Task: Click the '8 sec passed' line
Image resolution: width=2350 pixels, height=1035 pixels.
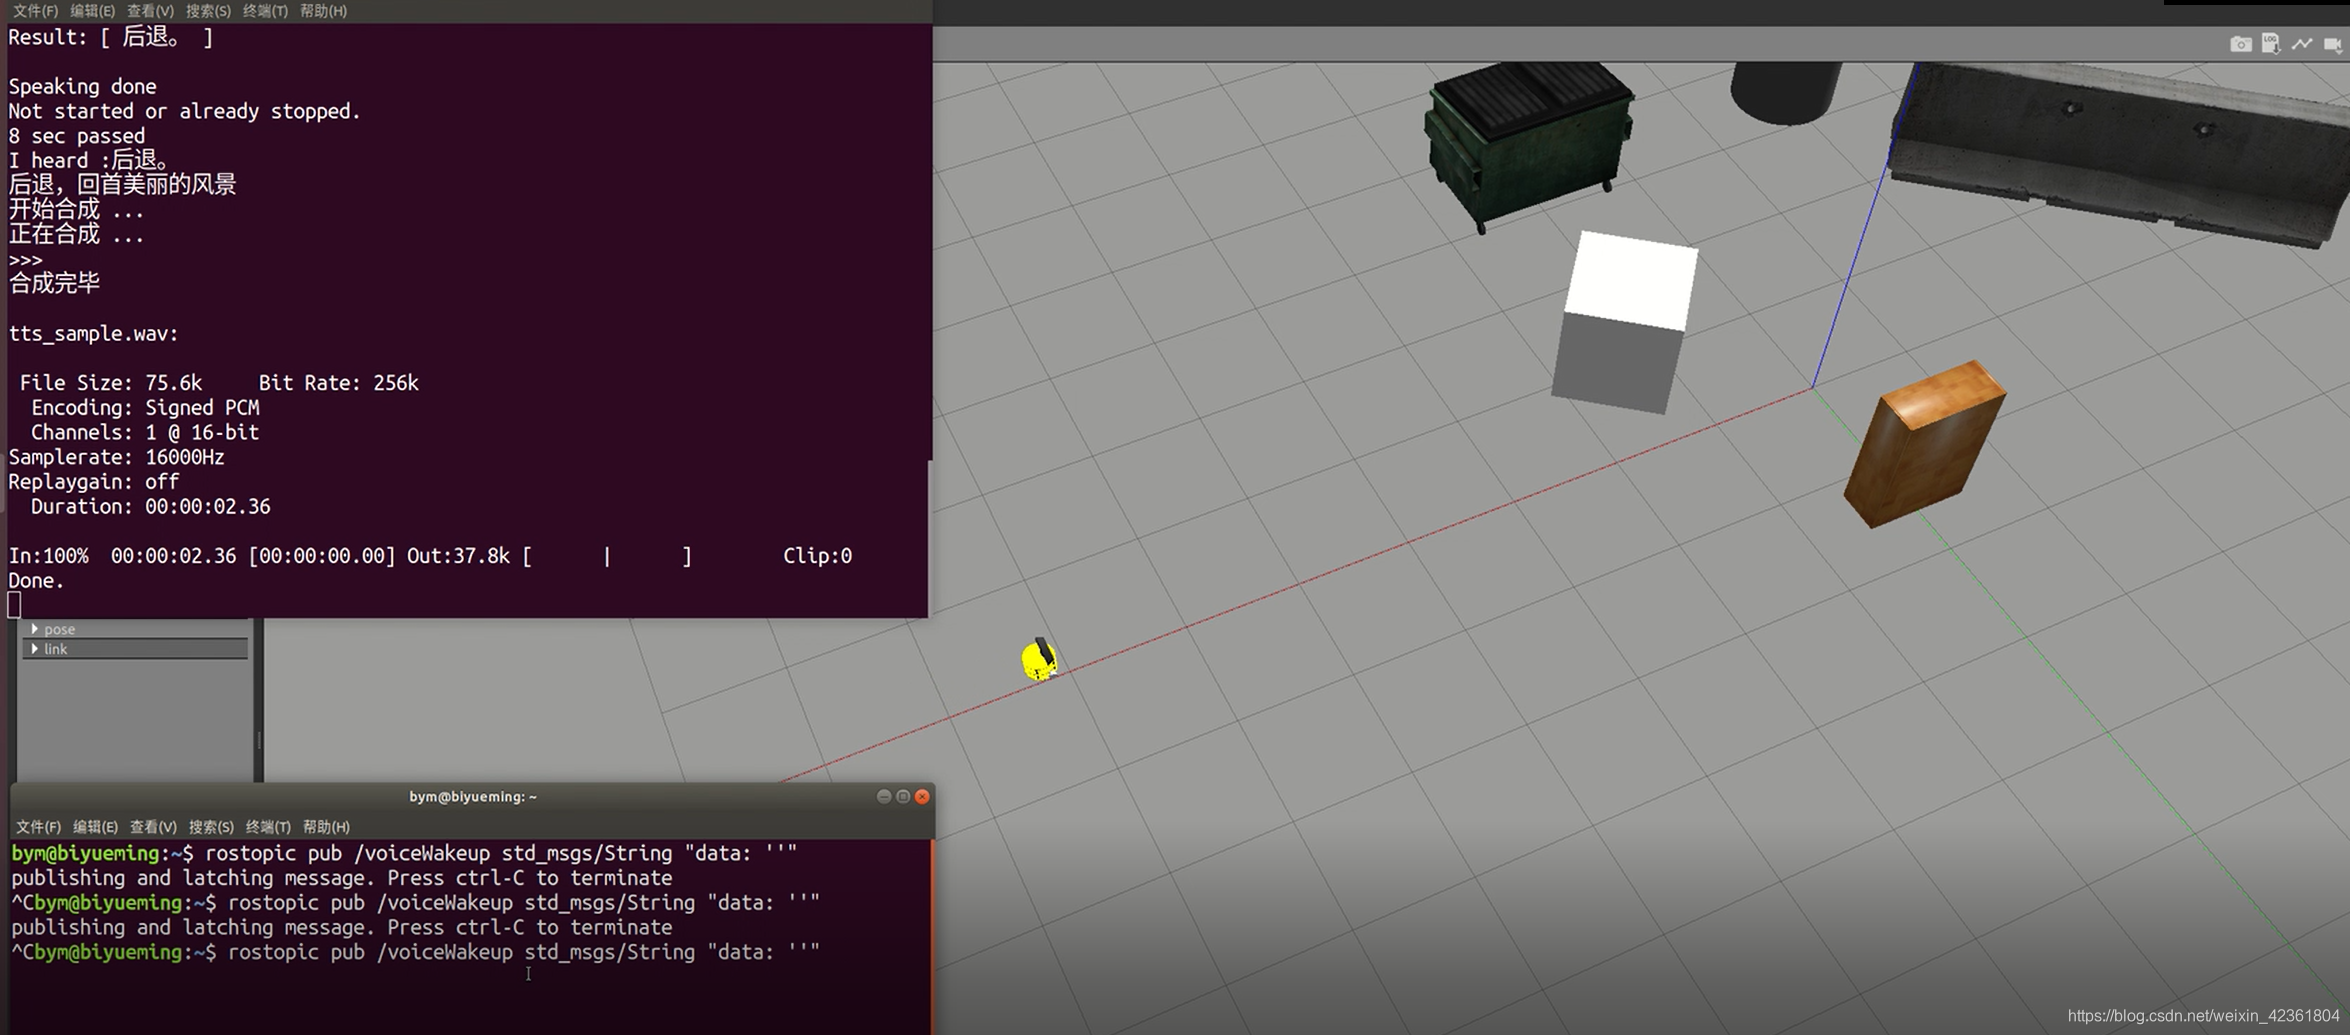Action: click(x=77, y=136)
